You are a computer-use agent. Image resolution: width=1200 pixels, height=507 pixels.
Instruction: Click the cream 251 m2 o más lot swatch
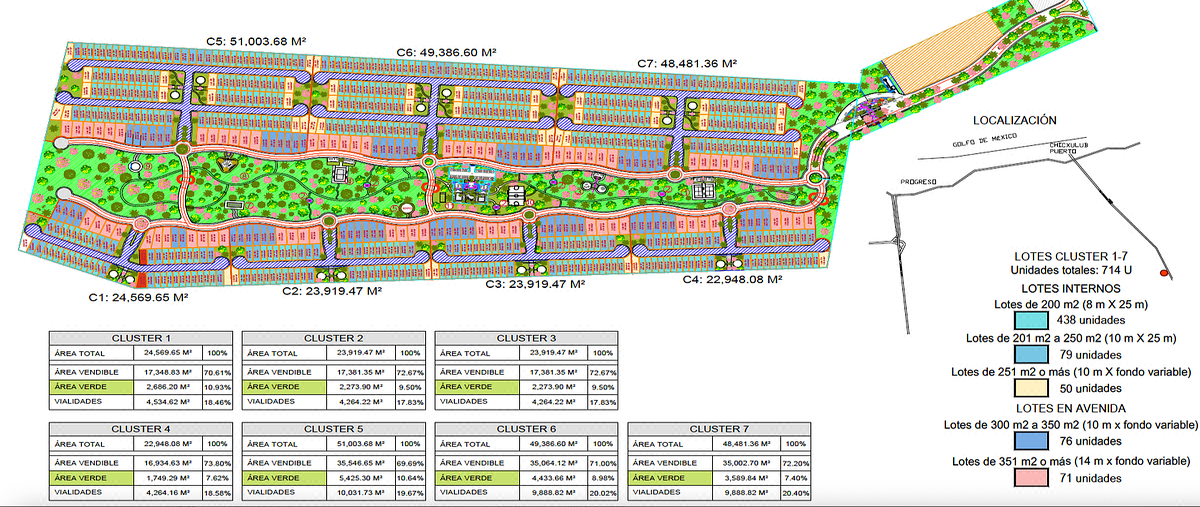[1030, 388]
